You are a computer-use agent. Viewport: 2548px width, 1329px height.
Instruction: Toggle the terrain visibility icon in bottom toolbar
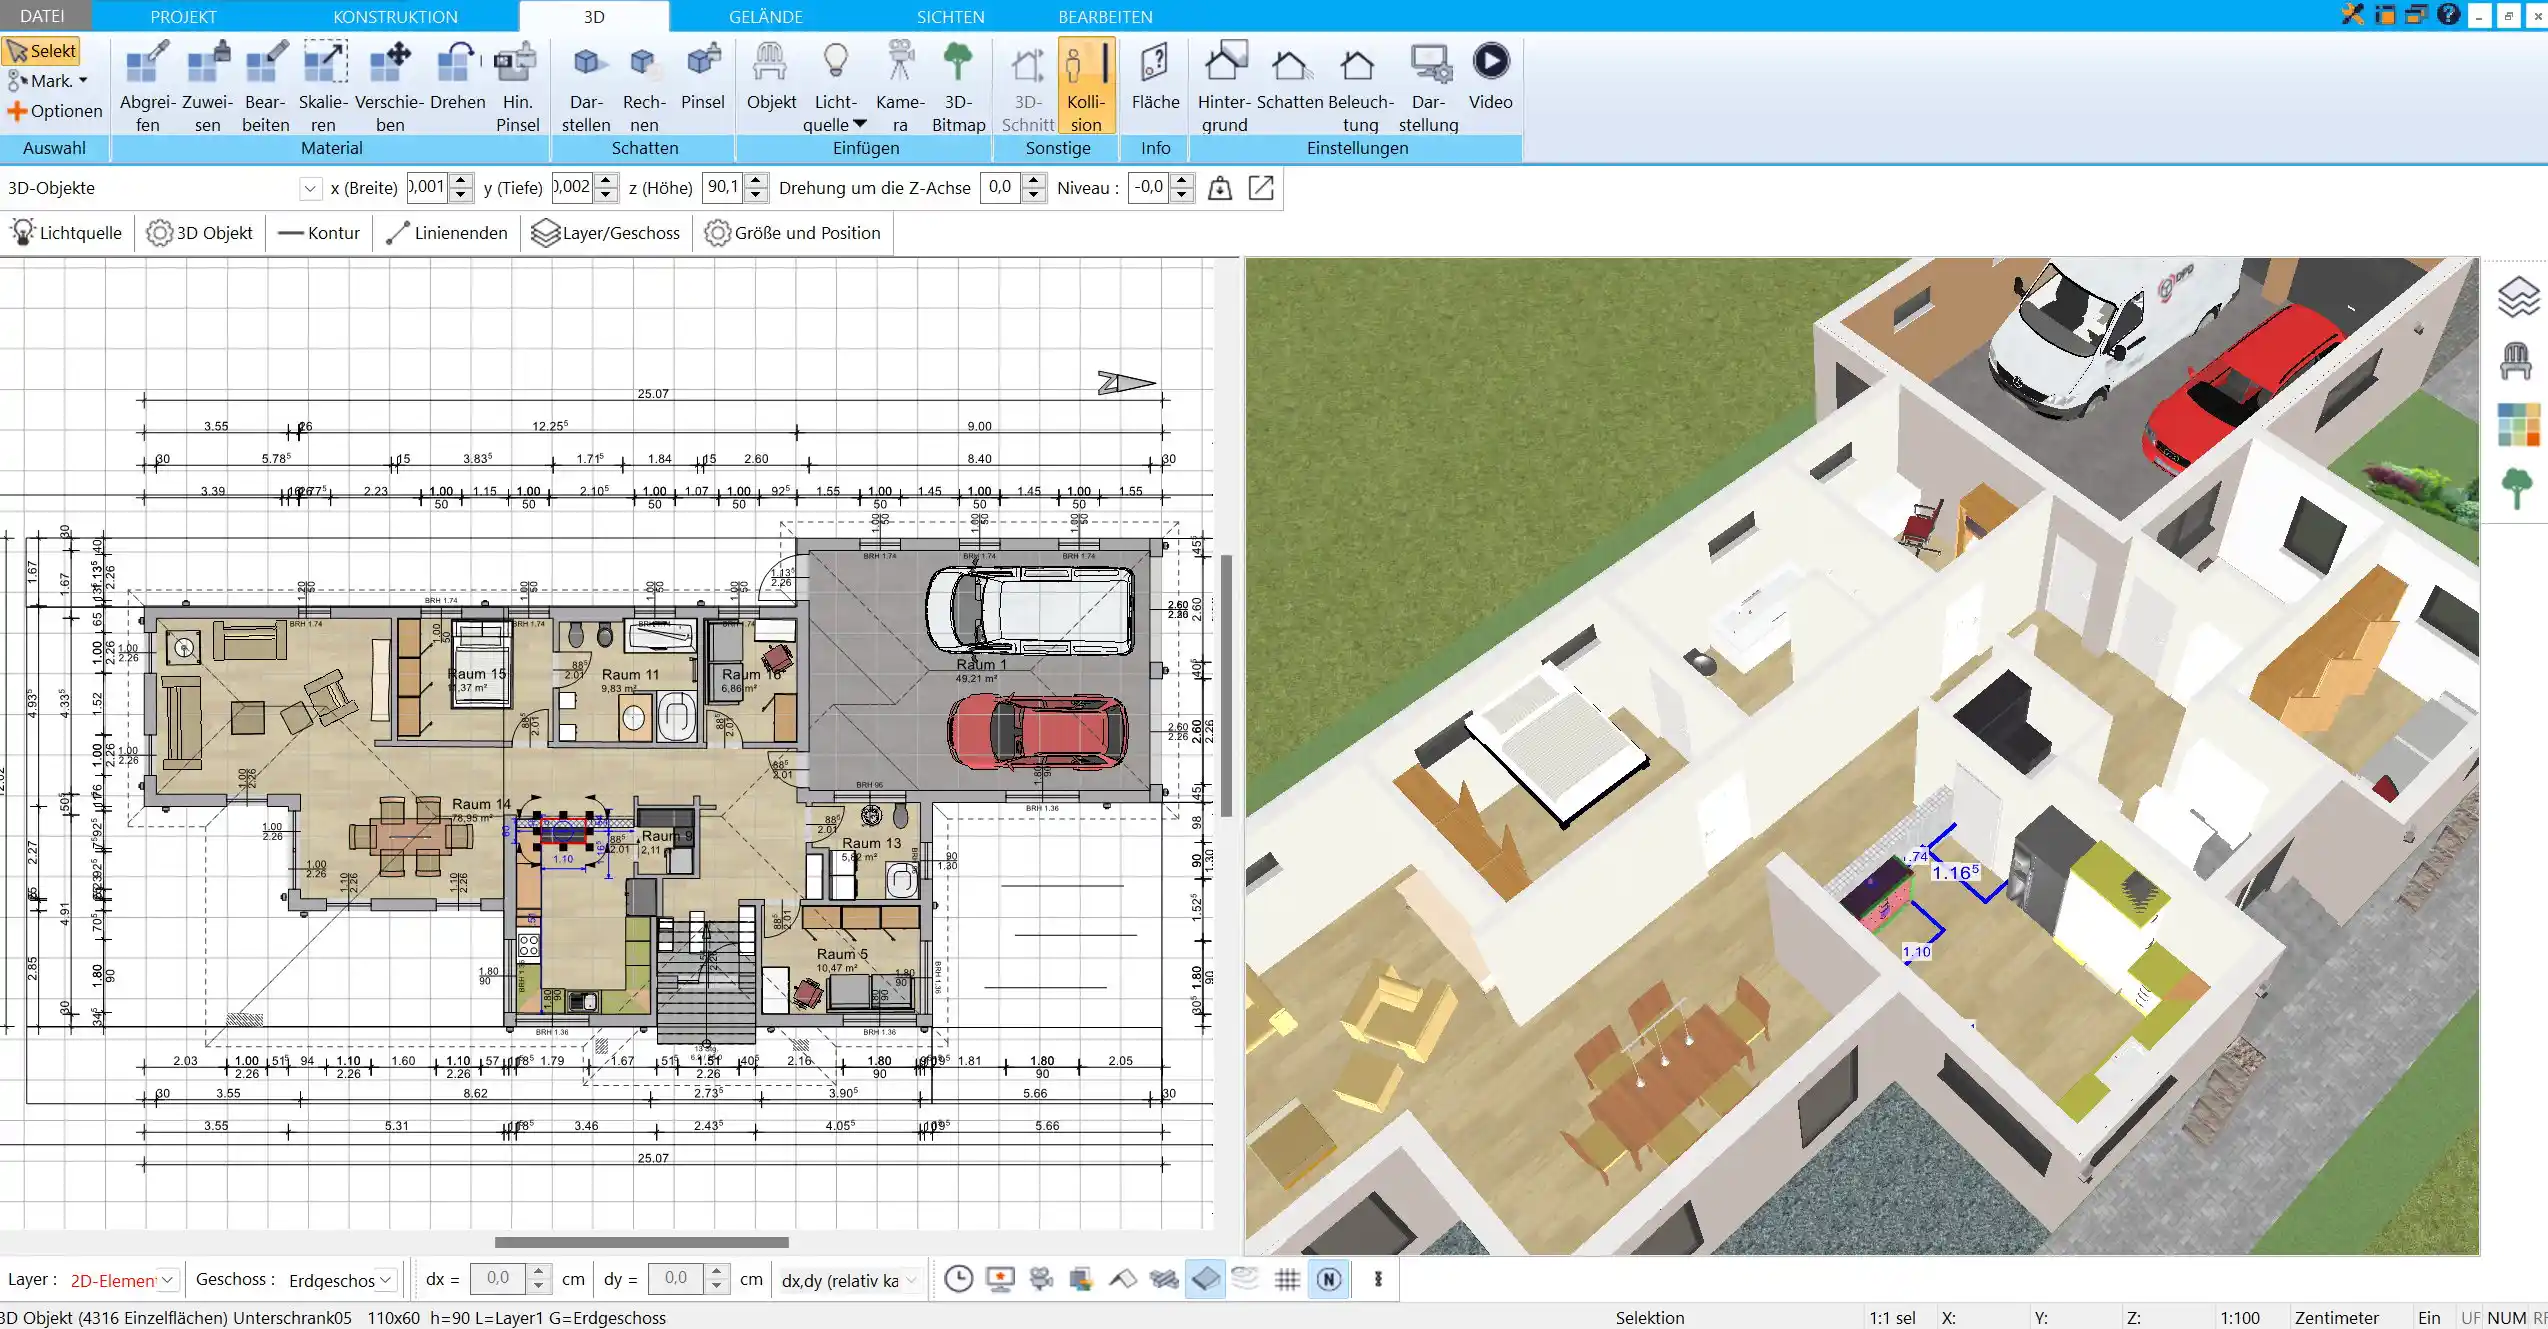point(1246,1279)
